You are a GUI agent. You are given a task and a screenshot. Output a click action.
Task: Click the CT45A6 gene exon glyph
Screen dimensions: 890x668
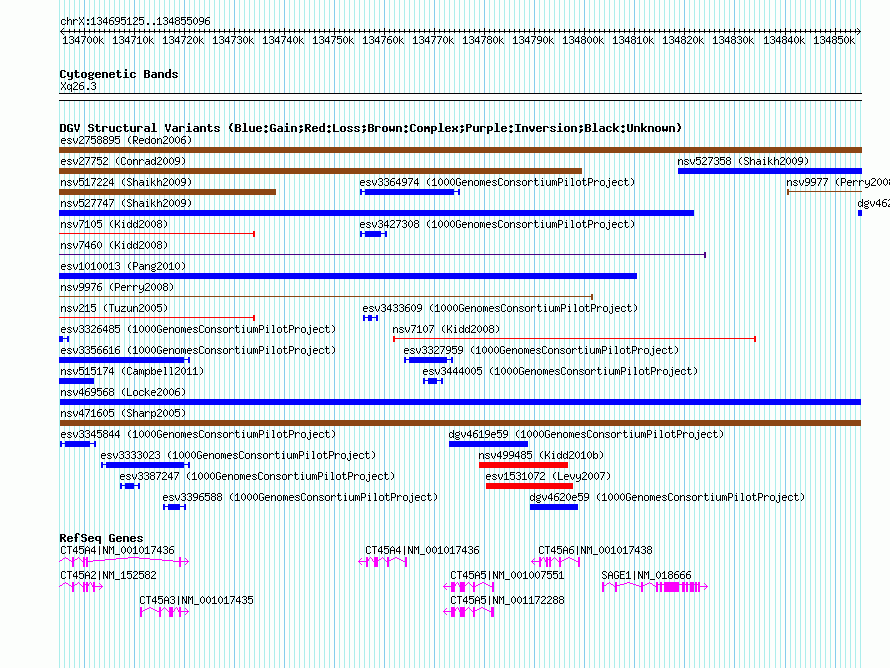[x=556, y=562]
